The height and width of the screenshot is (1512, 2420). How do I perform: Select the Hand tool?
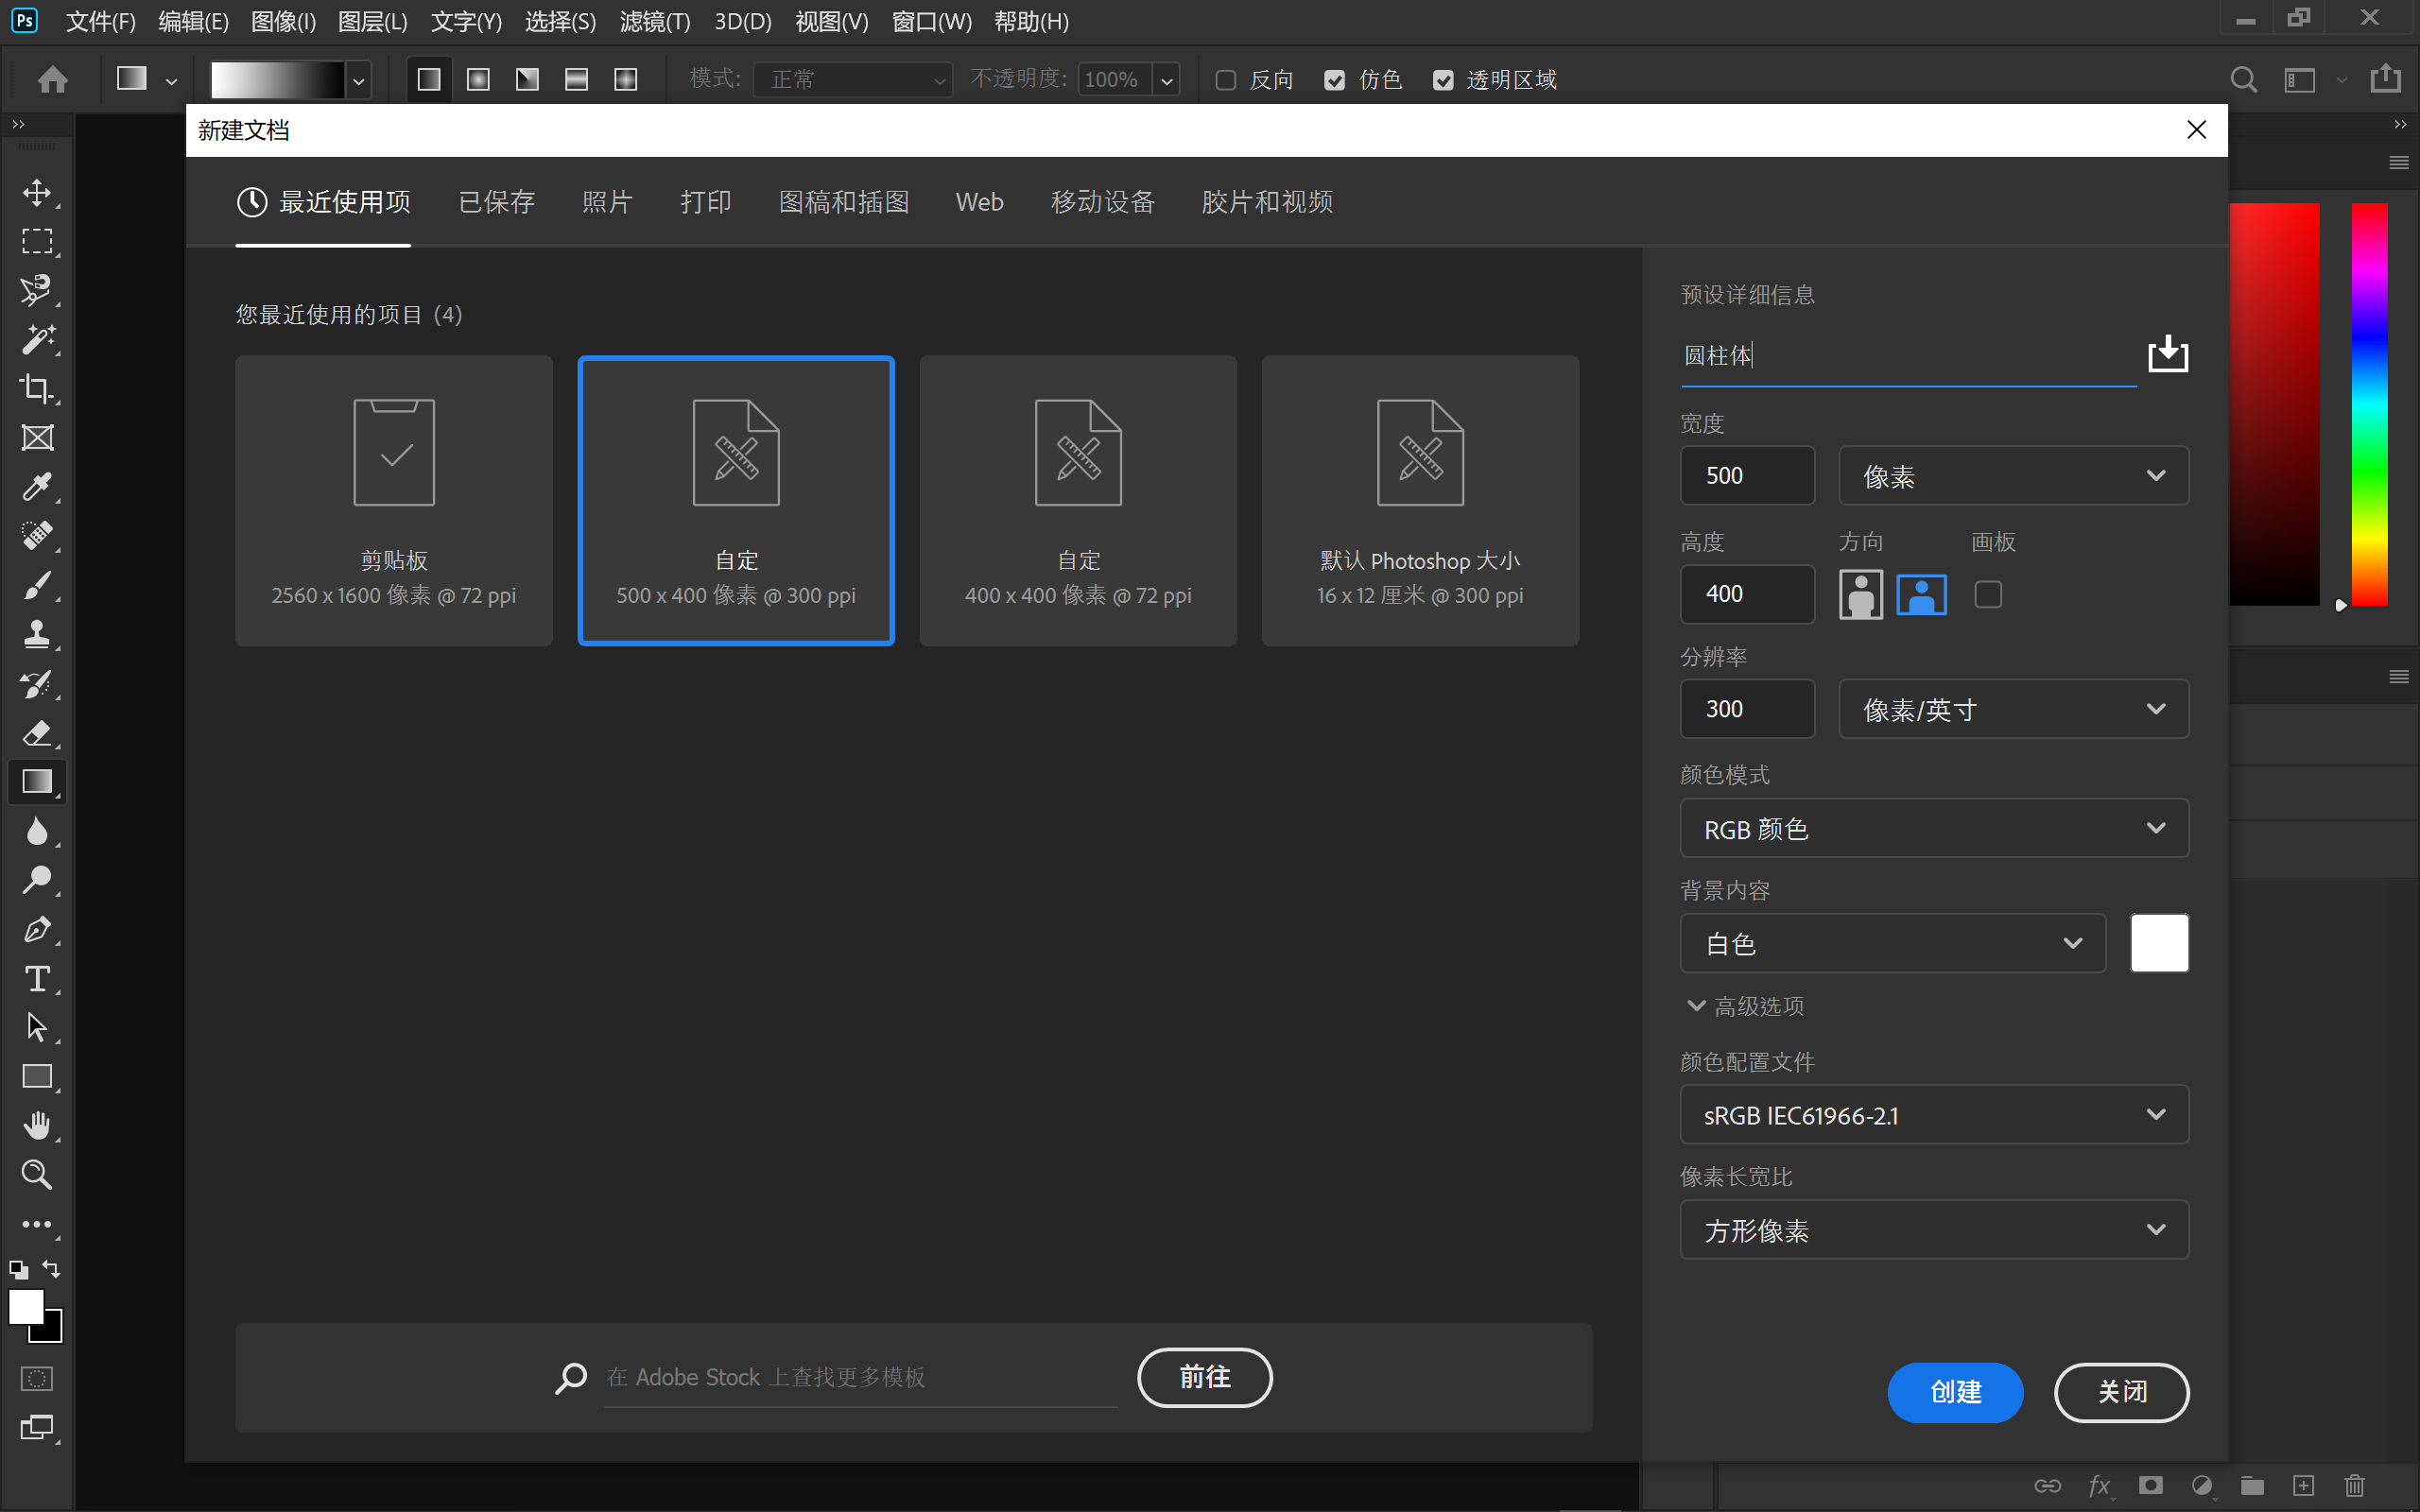pos(37,1126)
